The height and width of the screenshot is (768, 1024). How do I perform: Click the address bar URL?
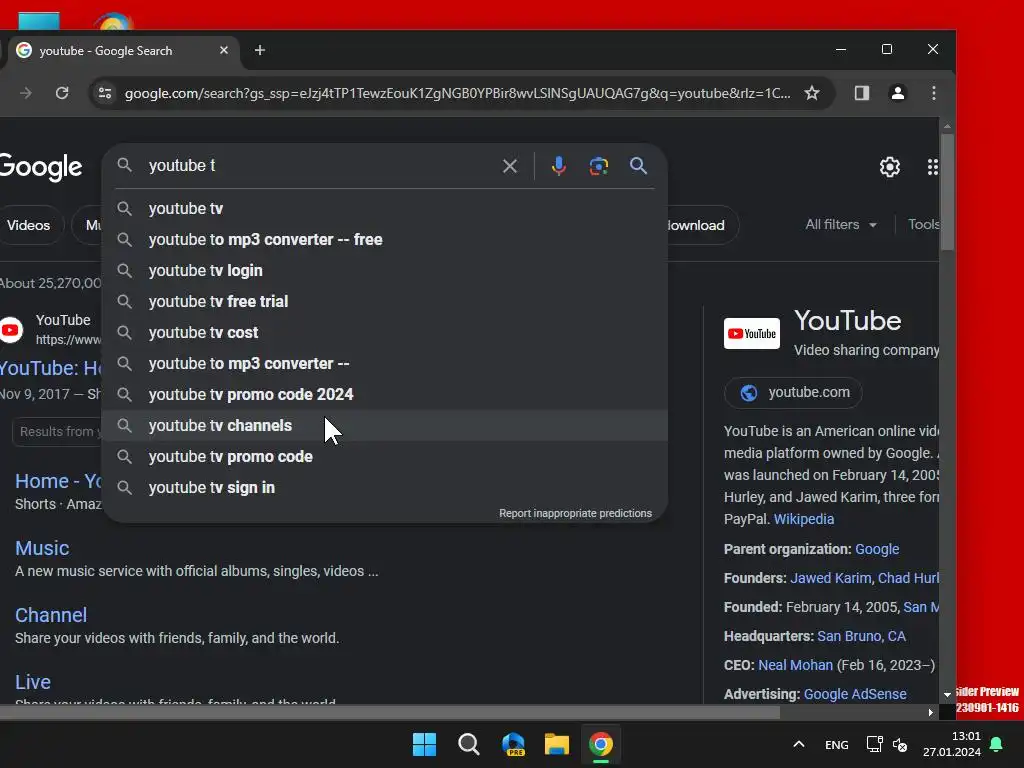point(457,93)
